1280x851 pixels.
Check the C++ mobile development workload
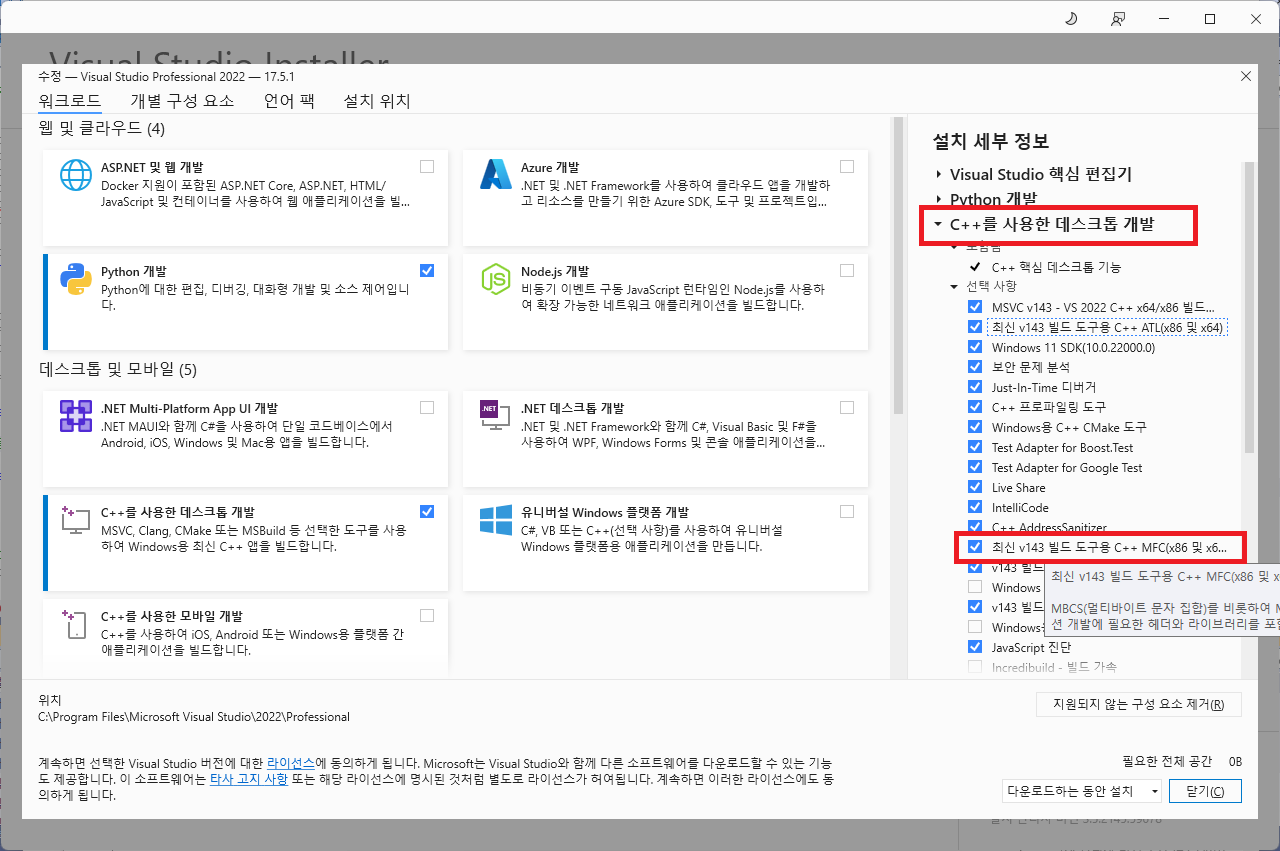(x=427, y=615)
